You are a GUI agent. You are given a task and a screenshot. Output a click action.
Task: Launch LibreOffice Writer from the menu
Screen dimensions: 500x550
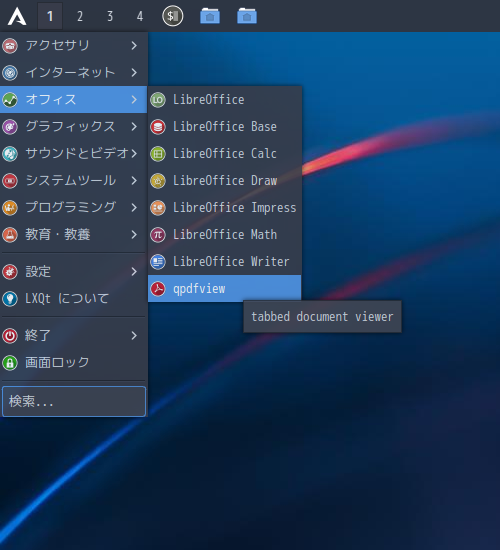coord(225,262)
